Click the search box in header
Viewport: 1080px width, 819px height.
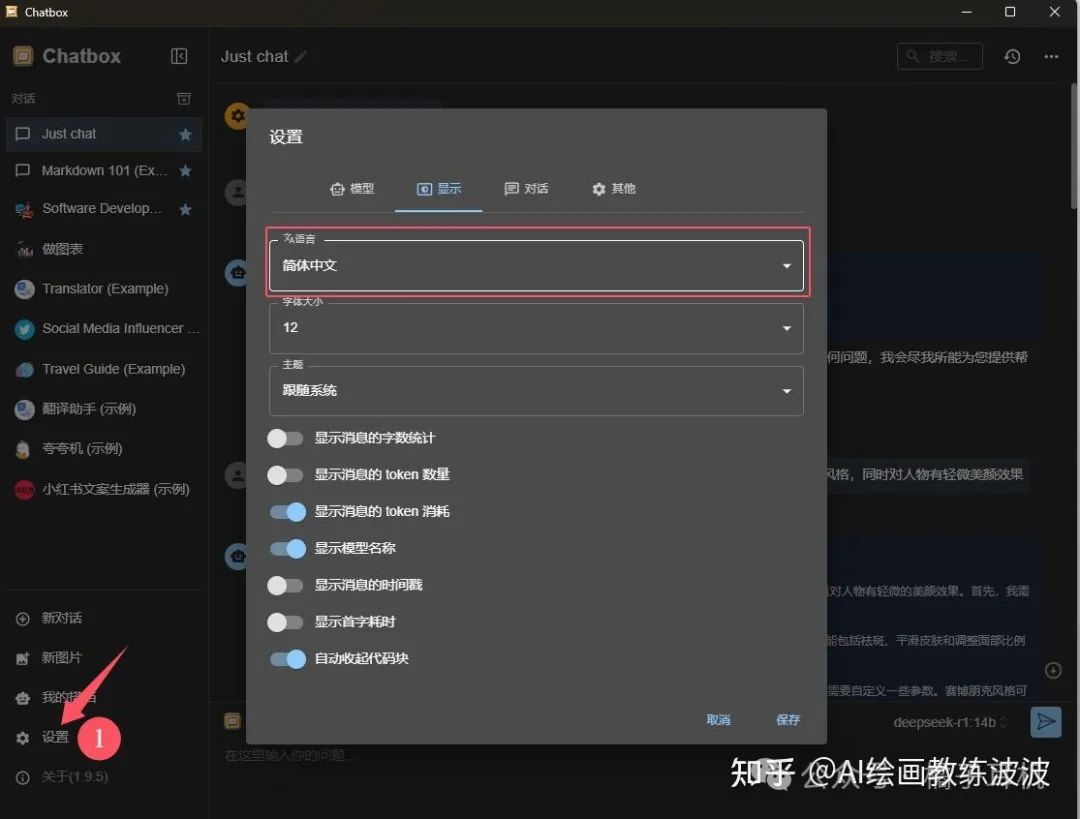939,56
